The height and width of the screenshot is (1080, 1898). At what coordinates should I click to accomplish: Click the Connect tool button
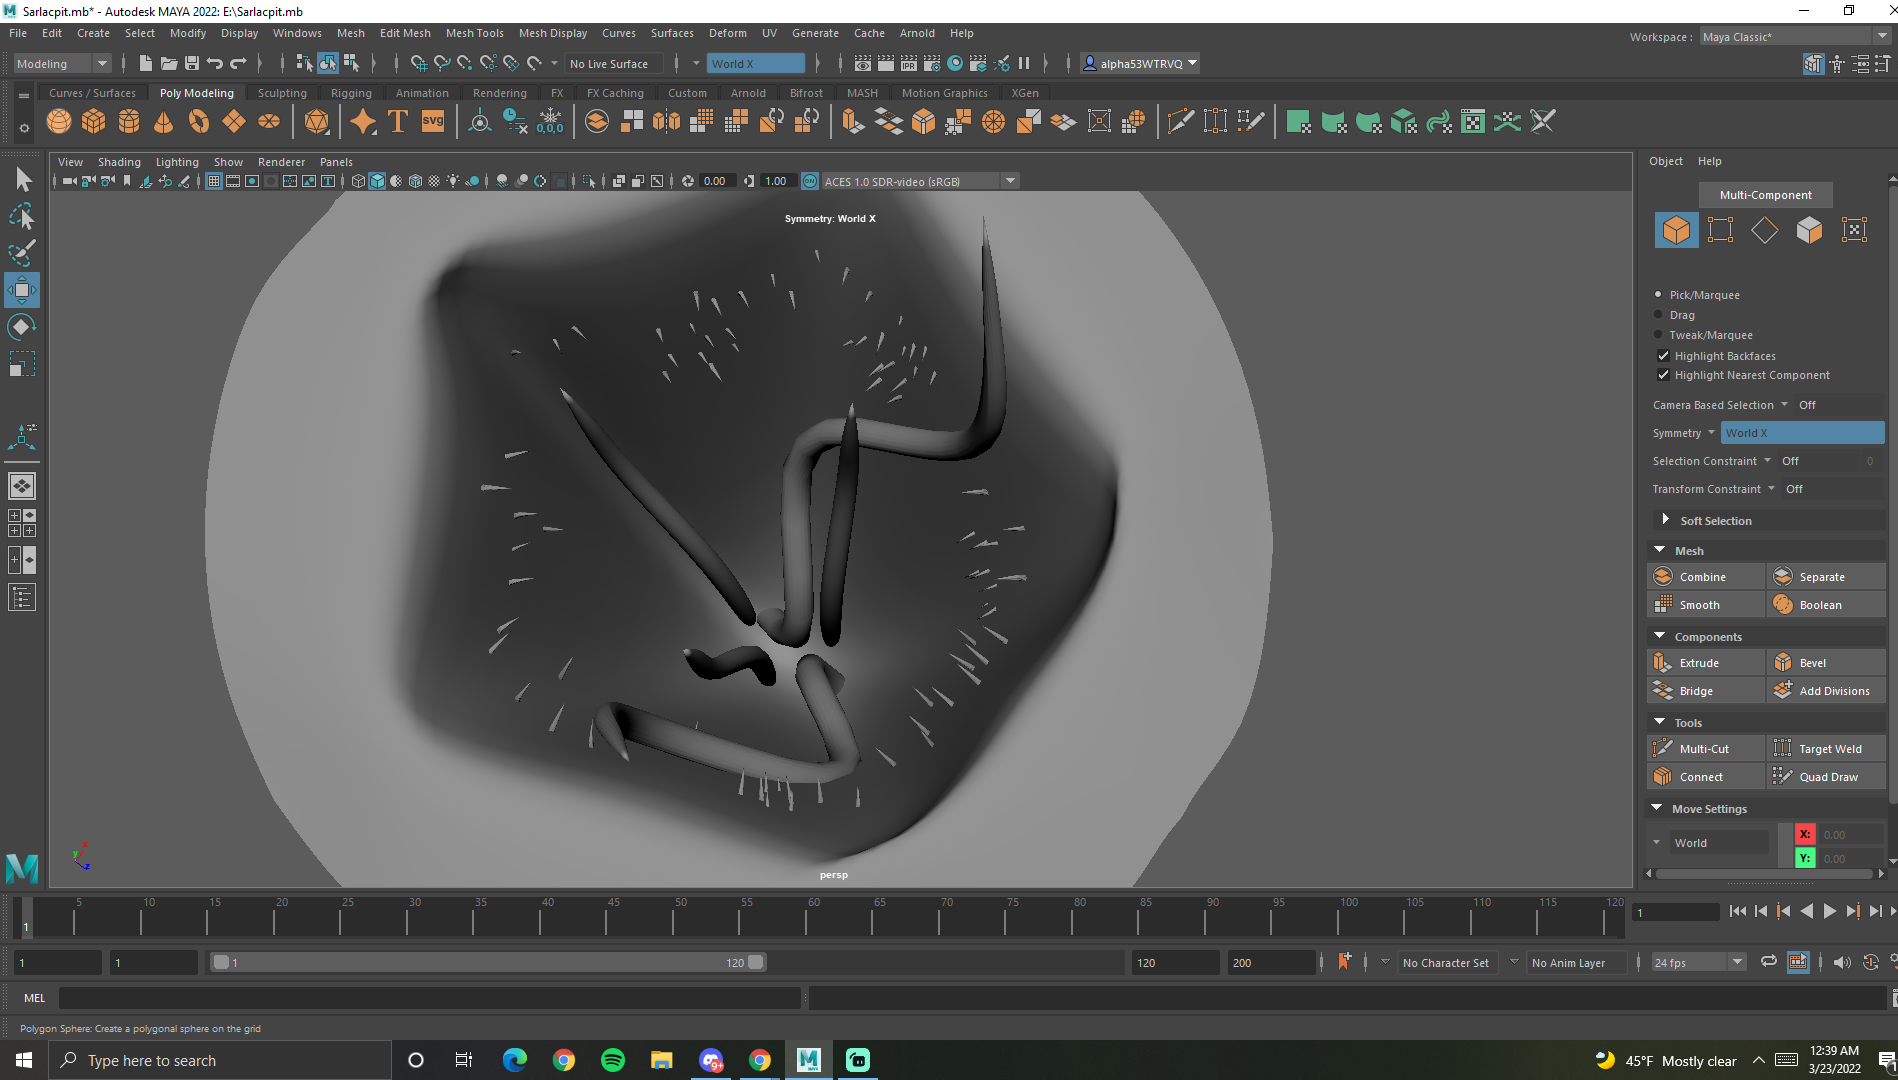1706,777
